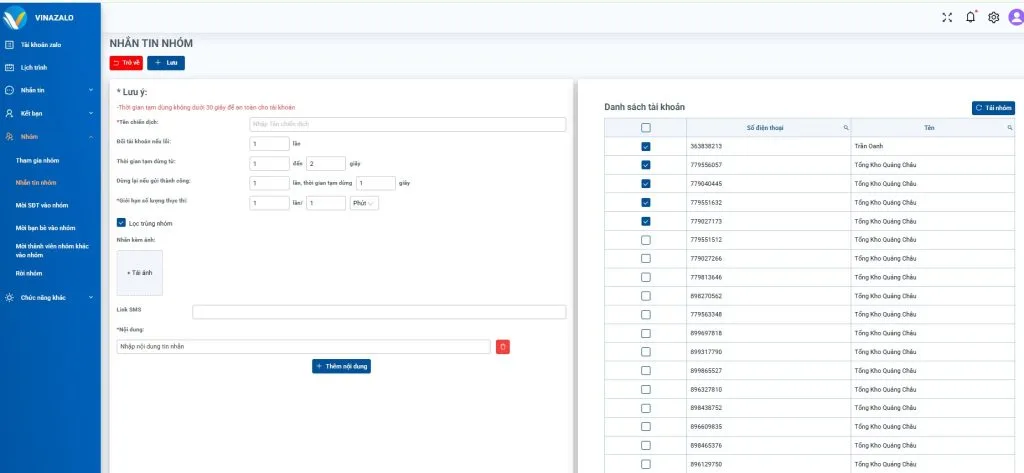Click the user avatar icon
Image resolution: width=1024 pixels, height=473 pixels.
click(1014, 17)
